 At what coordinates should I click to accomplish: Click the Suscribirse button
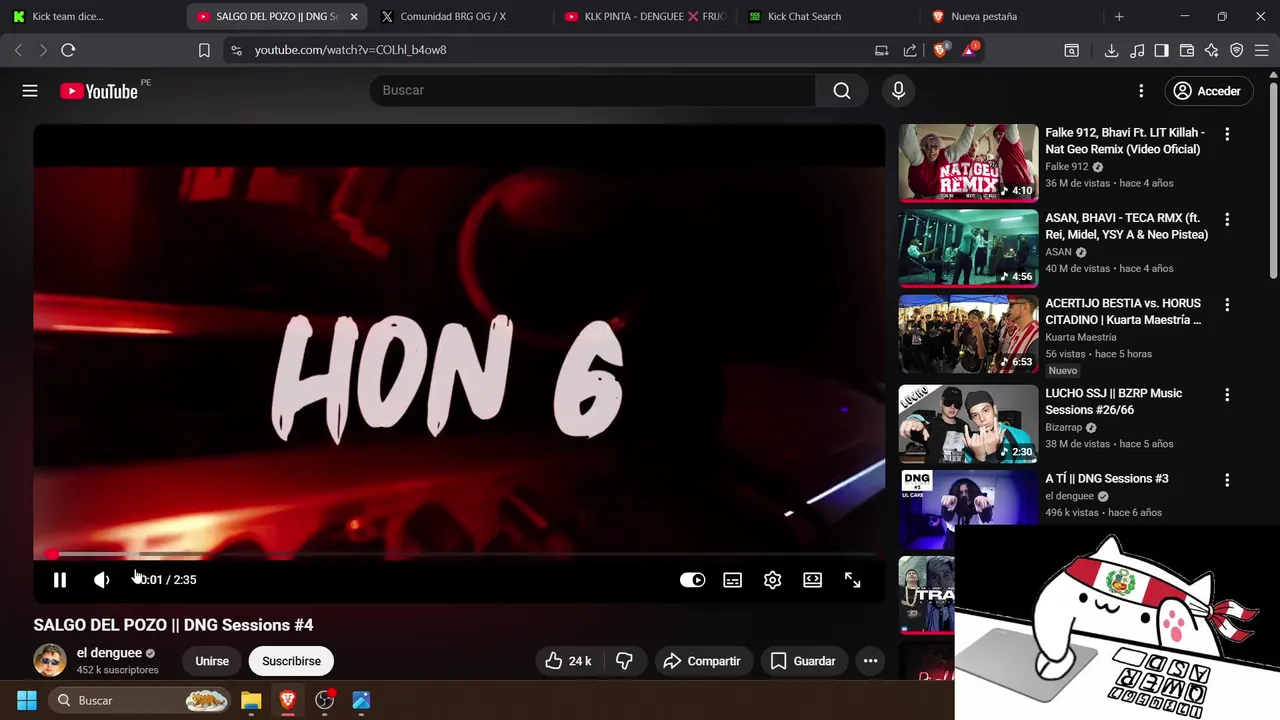[x=291, y=661]
